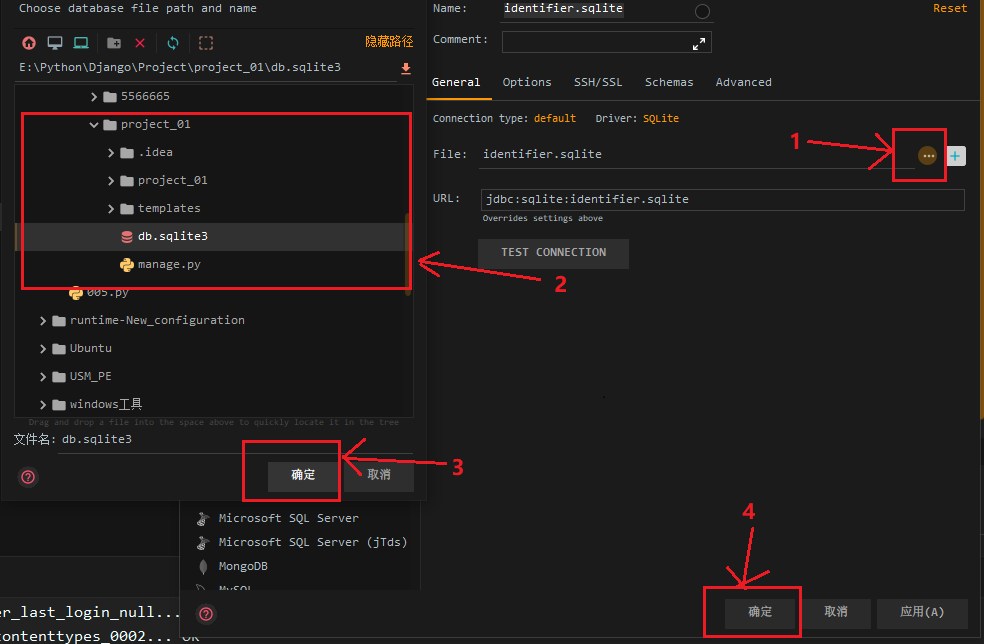
Task: Open path history download arrow
Action: point(406,68)
